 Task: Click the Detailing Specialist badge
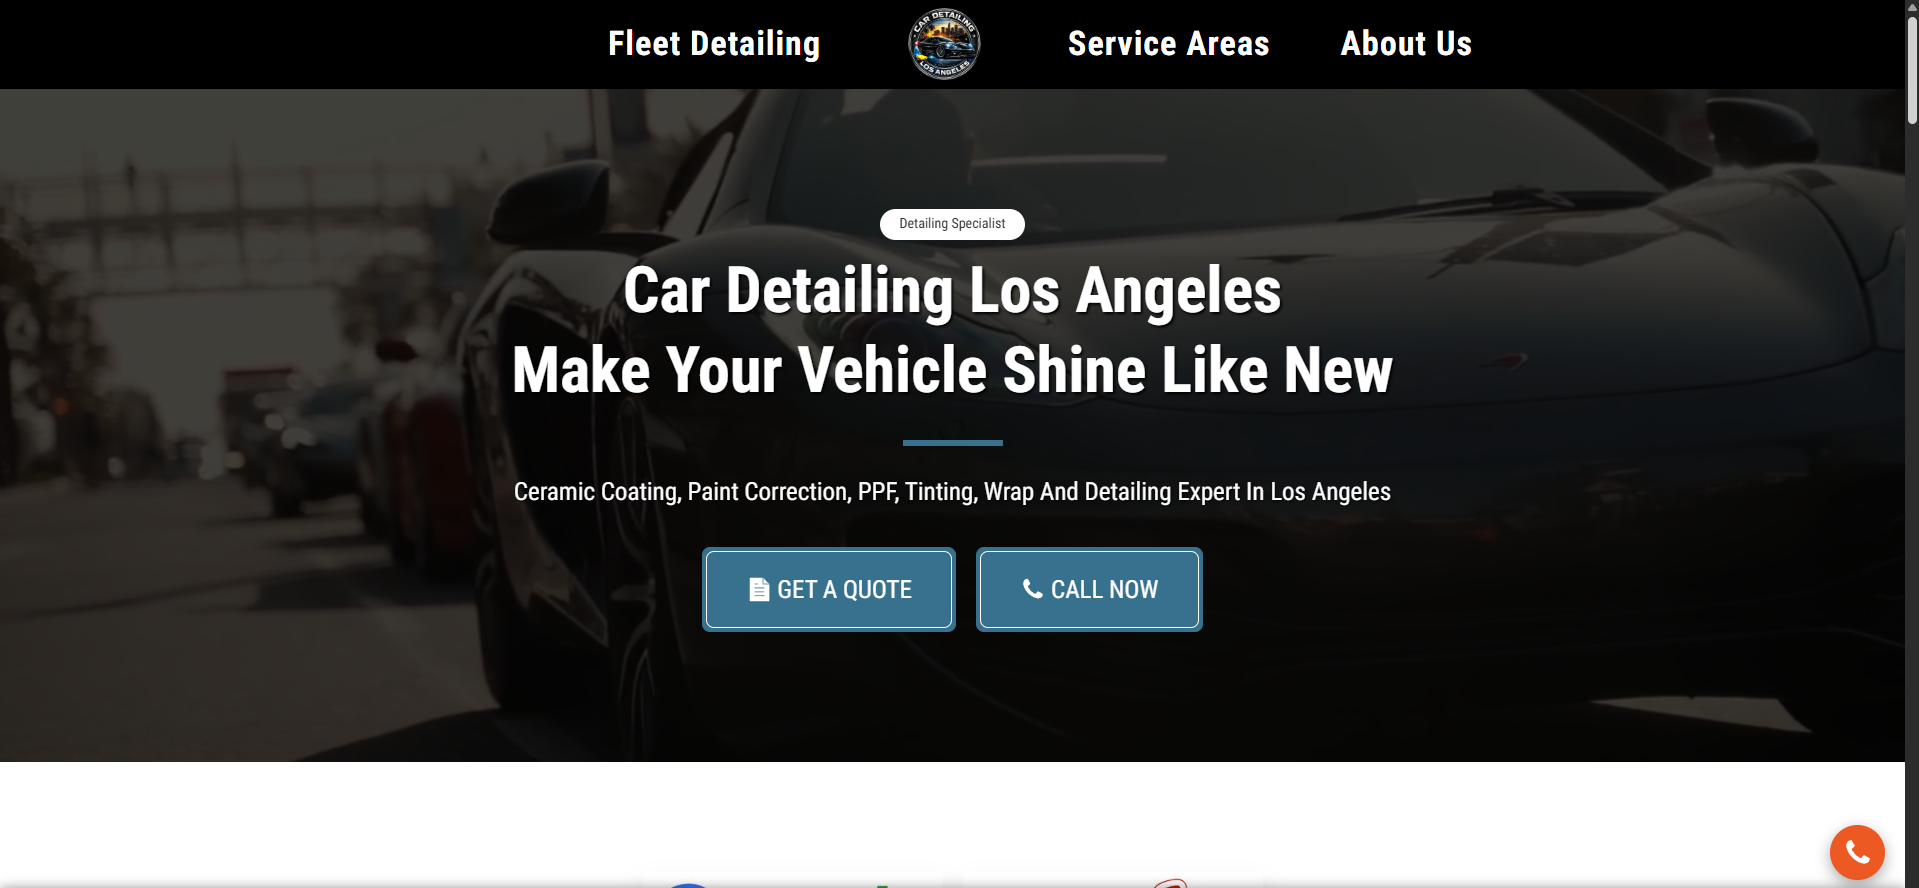[x=952, y=224]
